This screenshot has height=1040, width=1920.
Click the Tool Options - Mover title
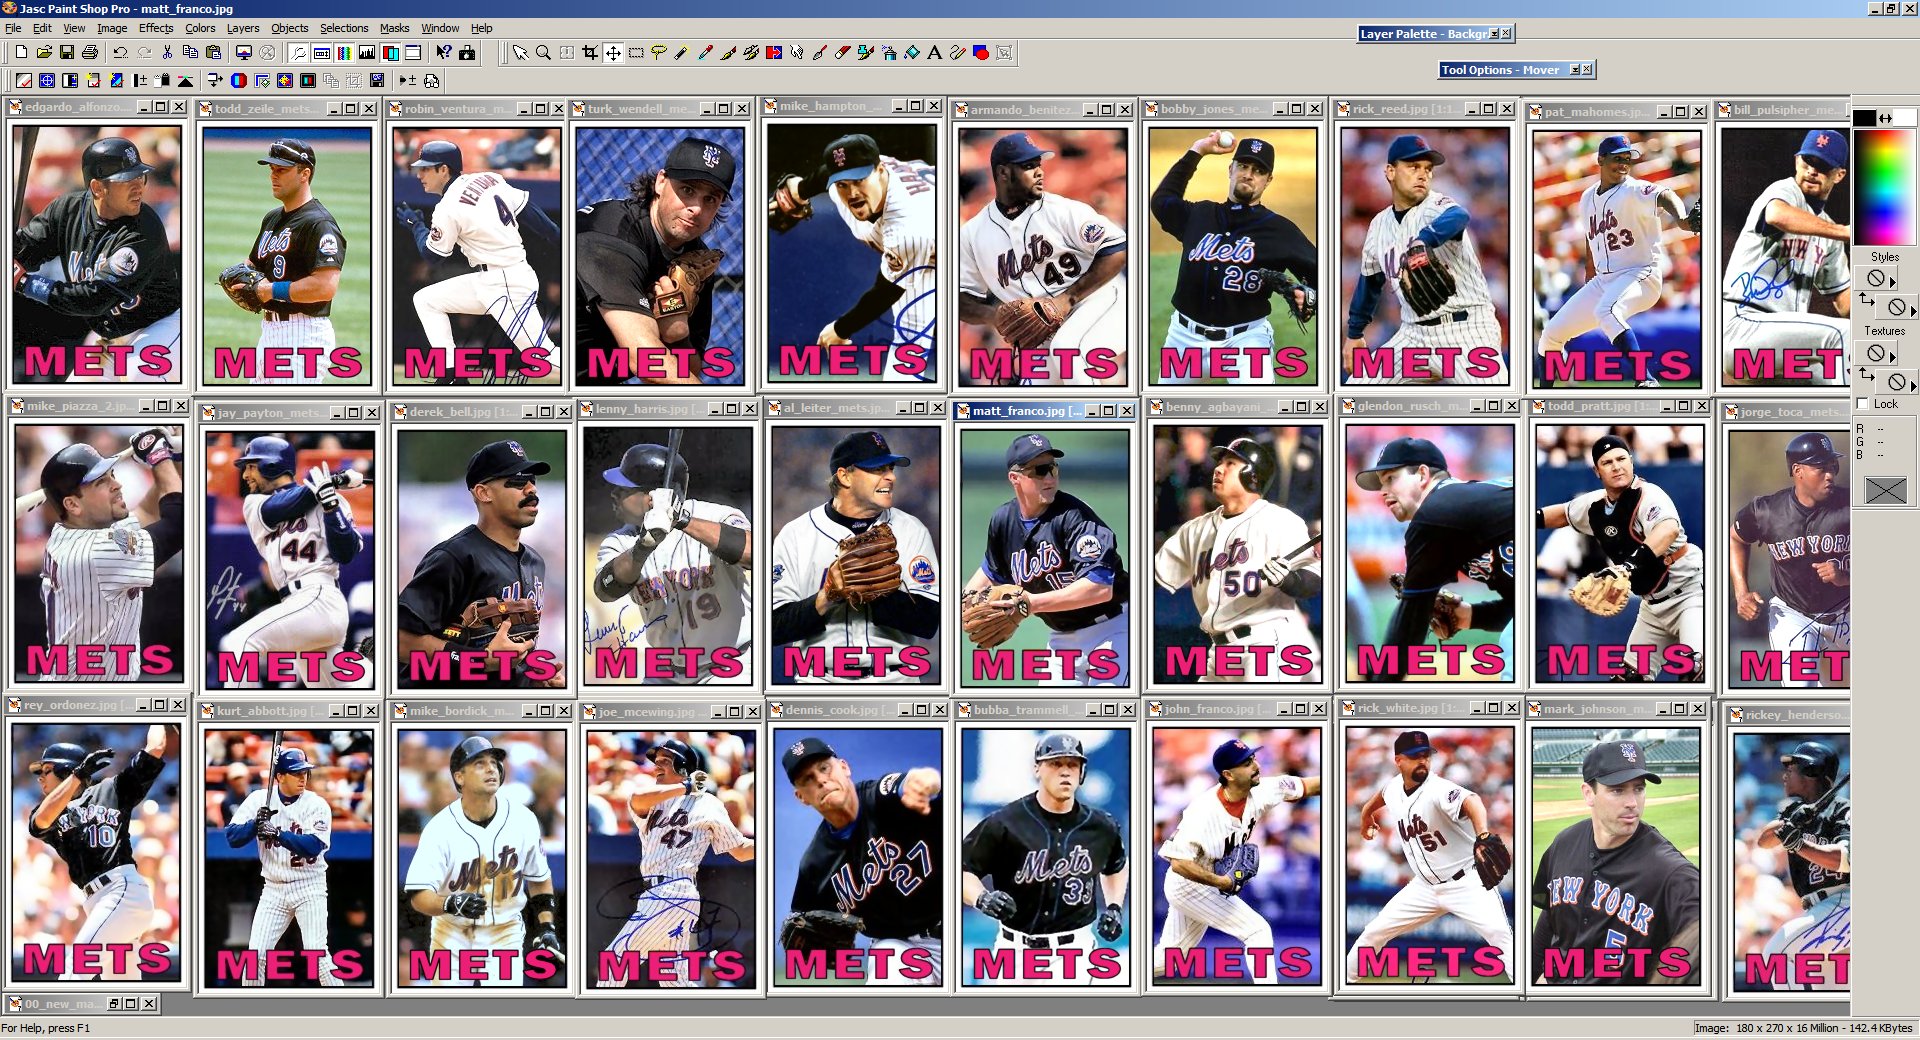pos(1500,70)
